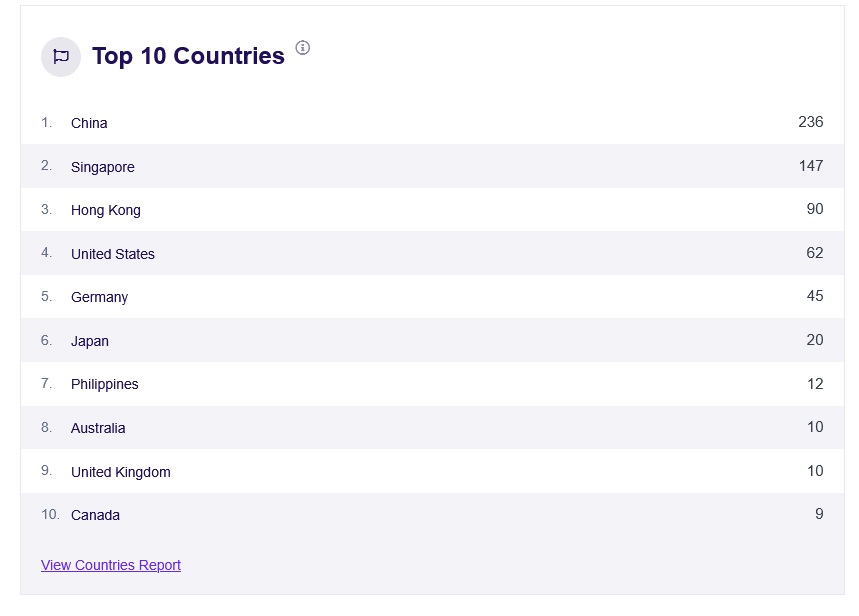Viewport: 859px width, 616px height.
Task: Click the Philippines entry
Action: 105,384
